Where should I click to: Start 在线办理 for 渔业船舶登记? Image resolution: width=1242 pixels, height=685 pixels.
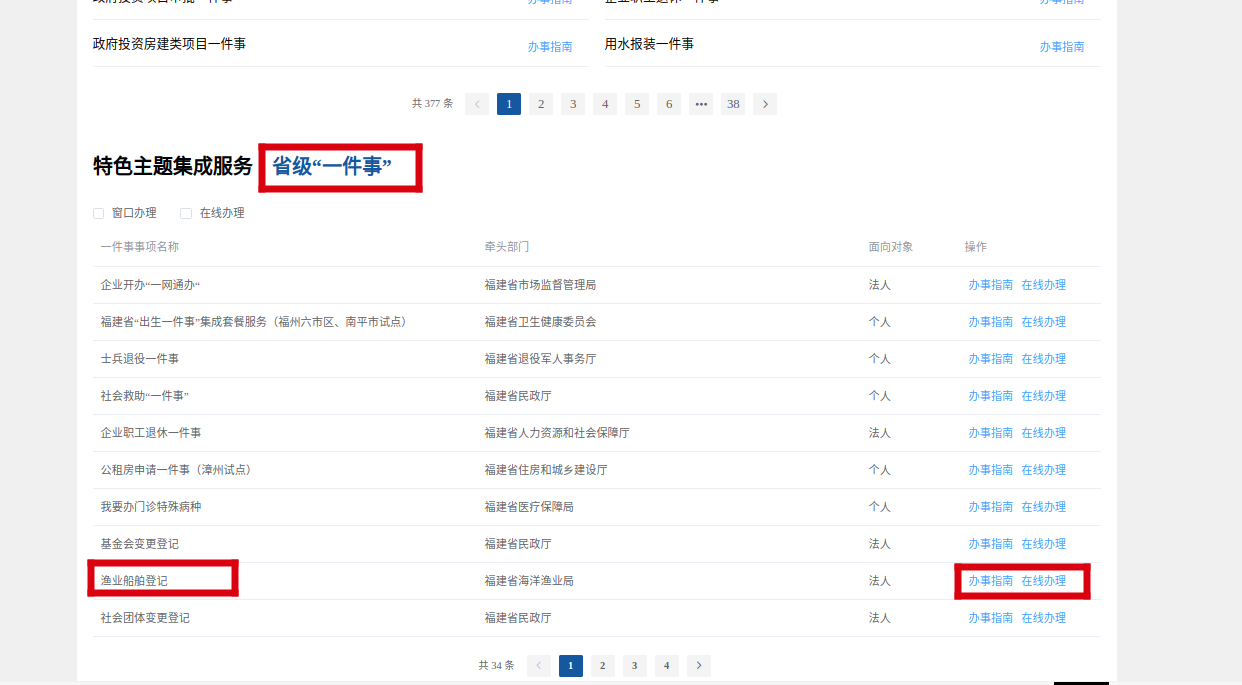[x=1044, y=581]
